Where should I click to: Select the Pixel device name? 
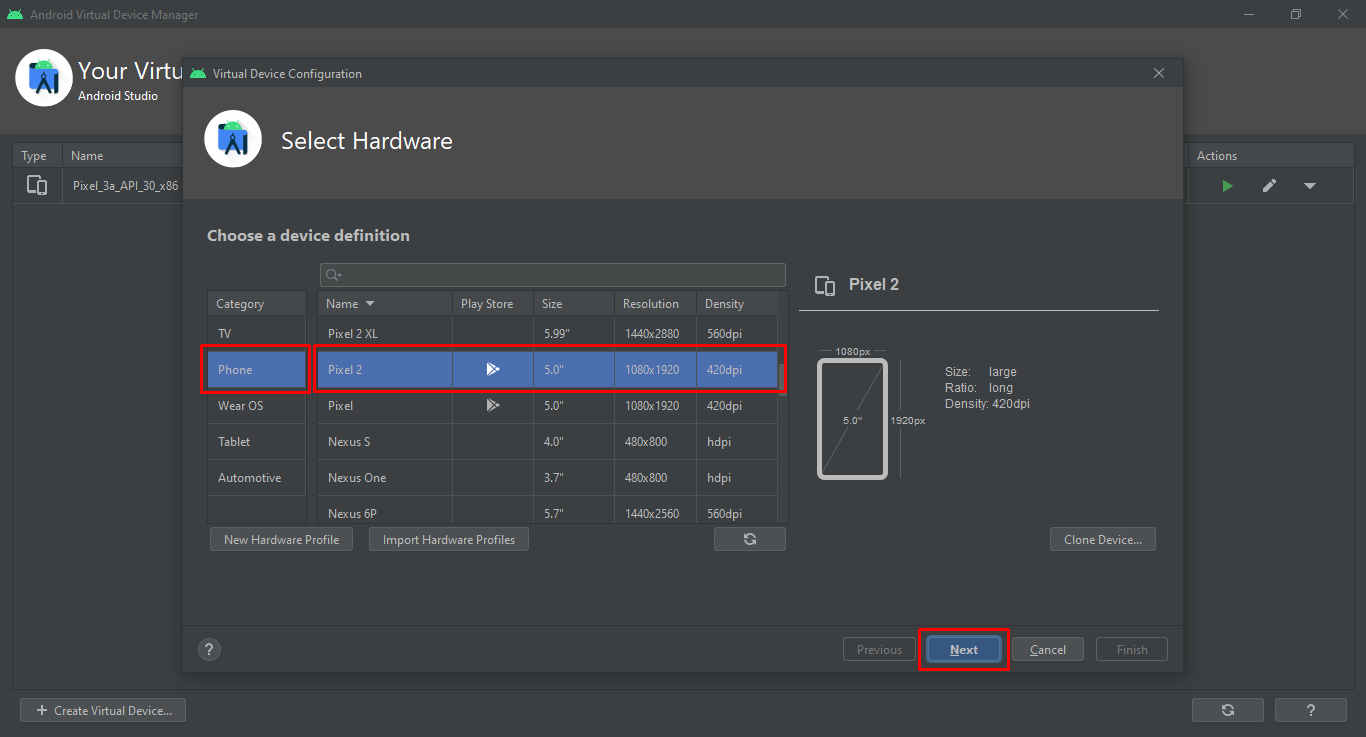pyautogui.click(x=340, y=406)
